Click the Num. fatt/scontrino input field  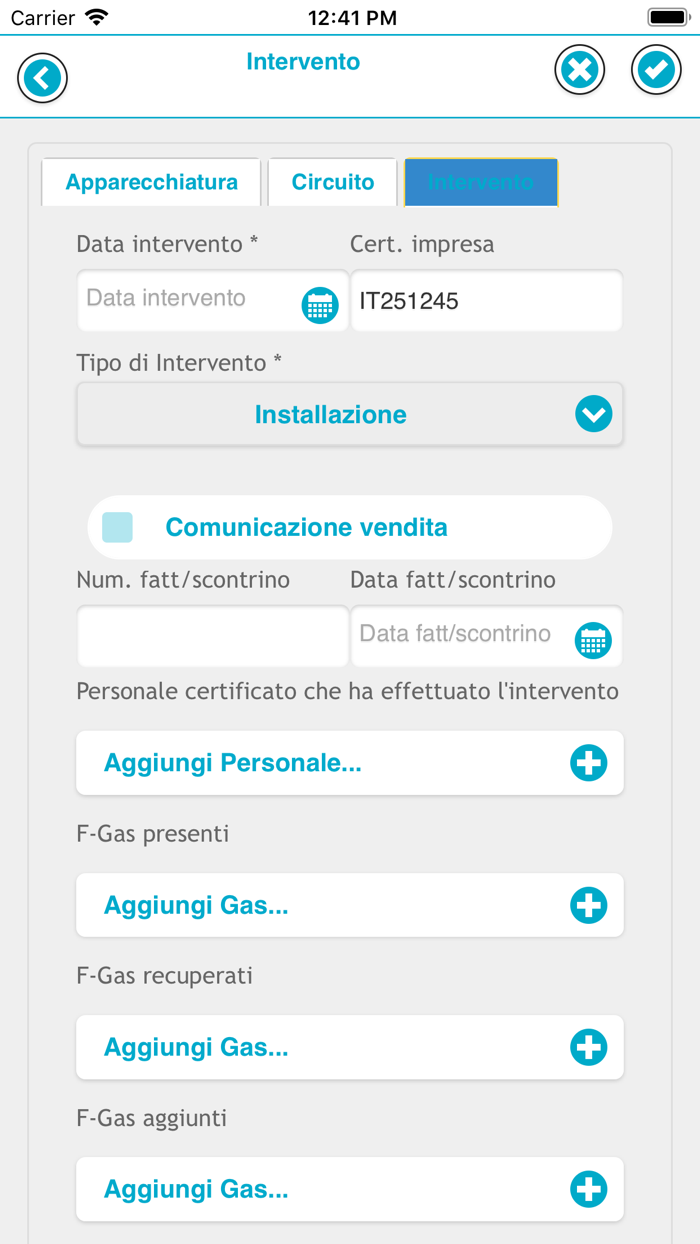point(212,637)
